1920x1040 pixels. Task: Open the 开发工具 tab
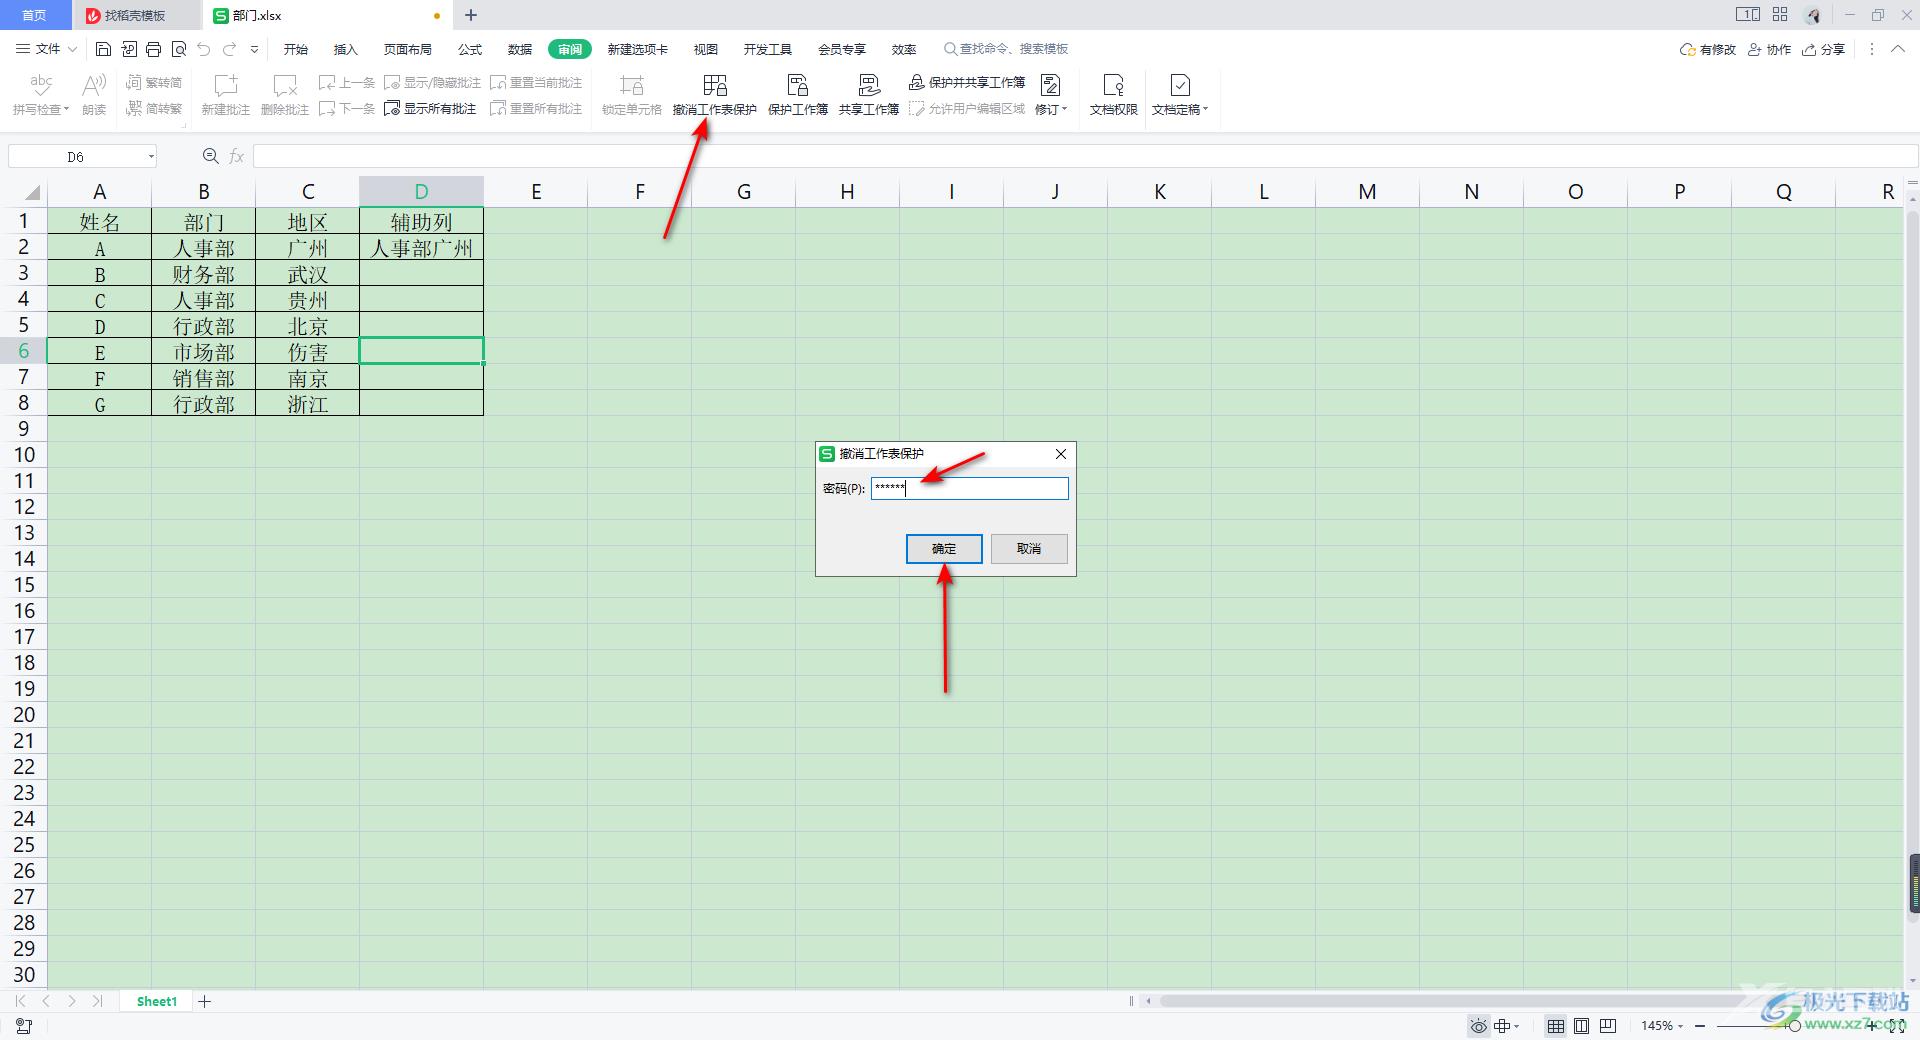pyautogui.click(x=768, y=49)
